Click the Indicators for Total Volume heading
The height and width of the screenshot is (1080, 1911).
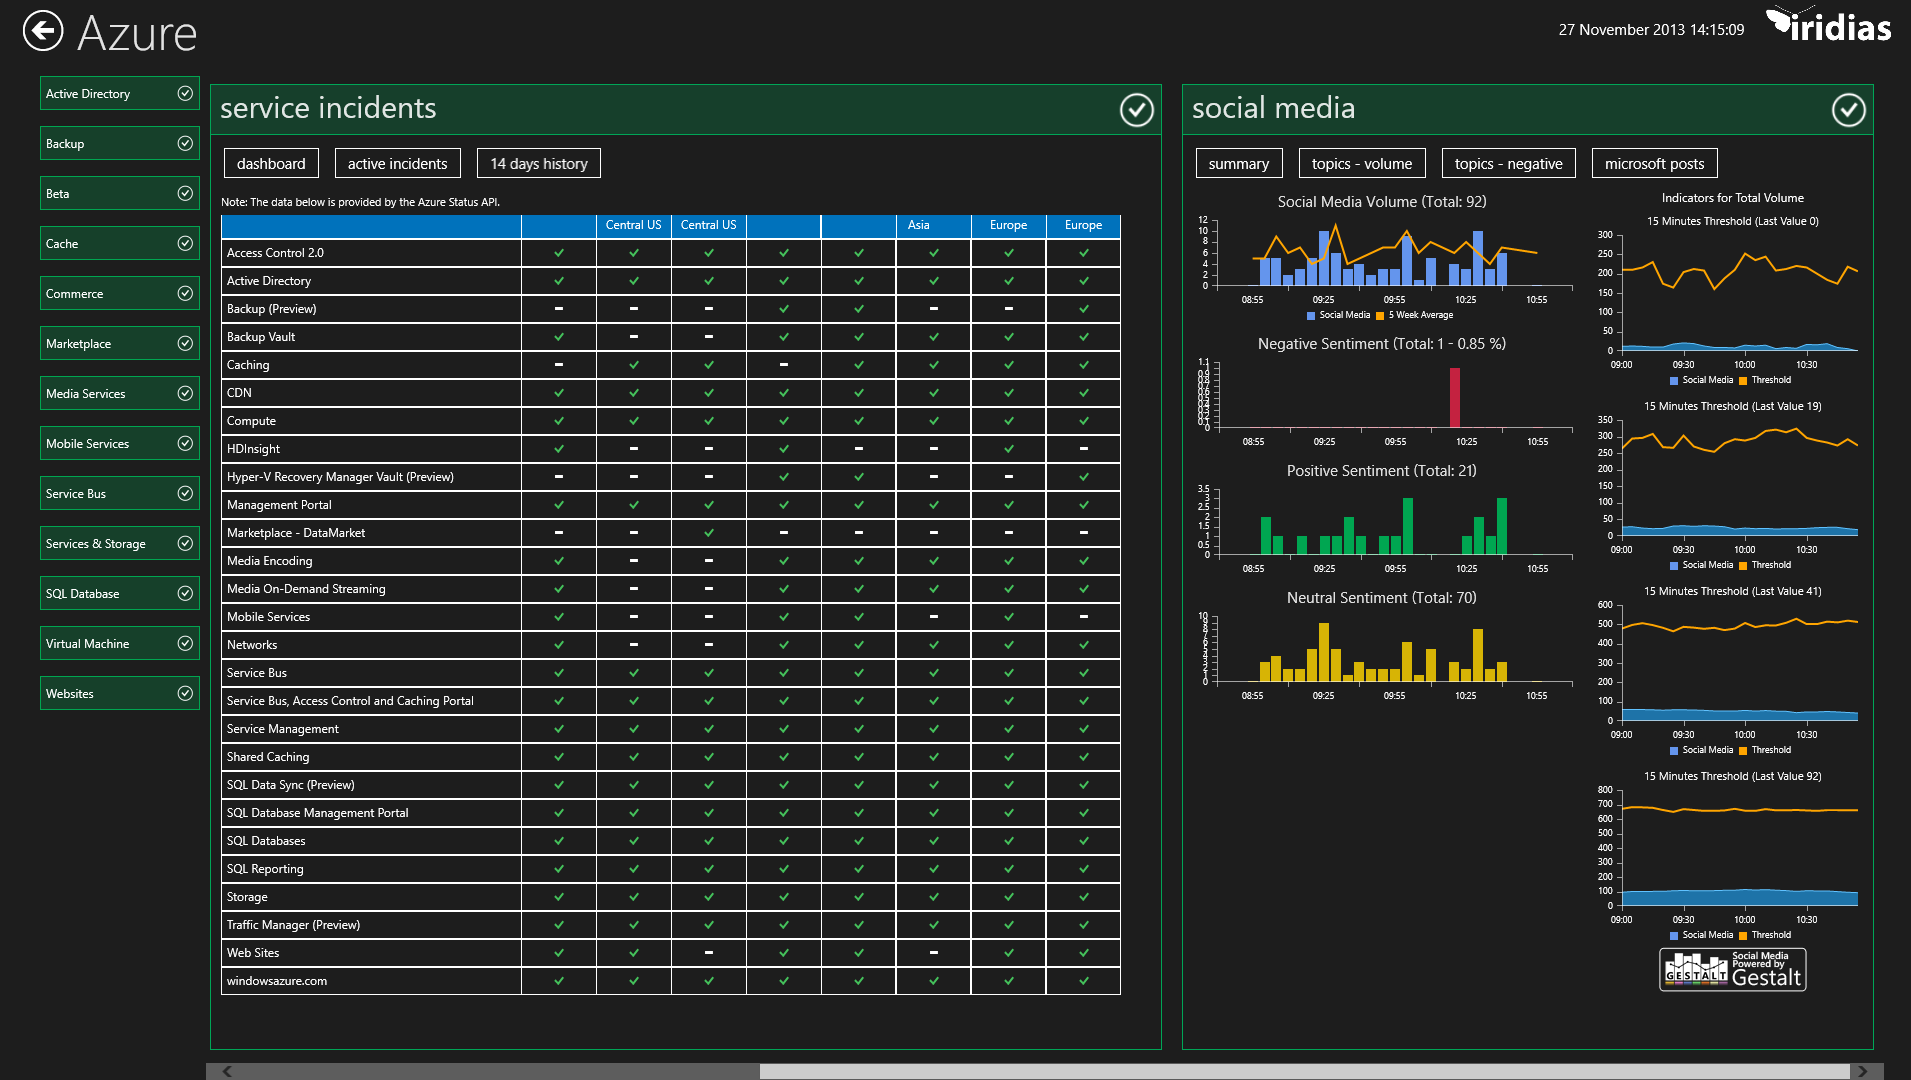click(1733, 198)
